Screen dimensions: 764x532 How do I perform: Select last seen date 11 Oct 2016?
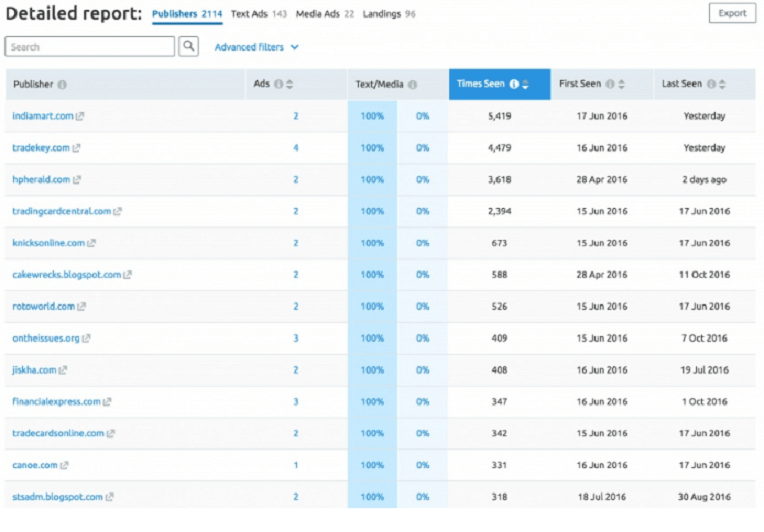pos(705,275)
